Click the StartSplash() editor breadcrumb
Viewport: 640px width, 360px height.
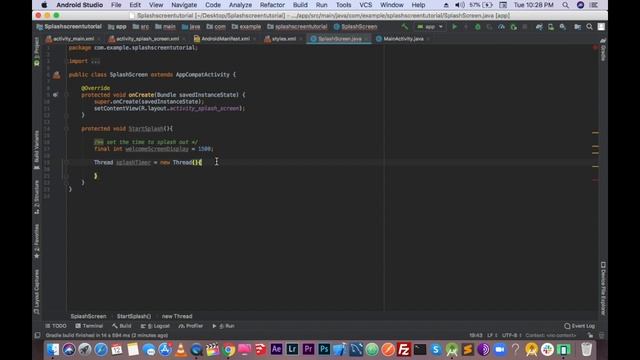pyautogui.click(x=134, y=316)
